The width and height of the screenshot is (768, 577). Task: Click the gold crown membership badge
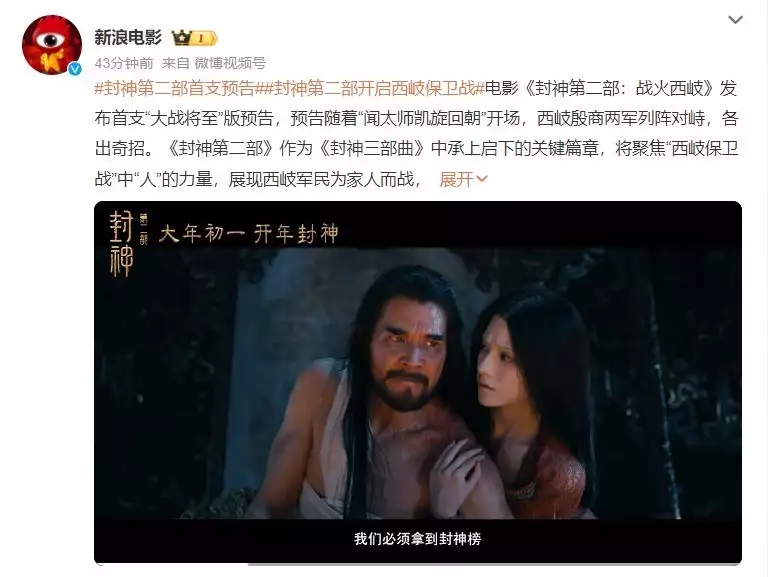[181, 38]
